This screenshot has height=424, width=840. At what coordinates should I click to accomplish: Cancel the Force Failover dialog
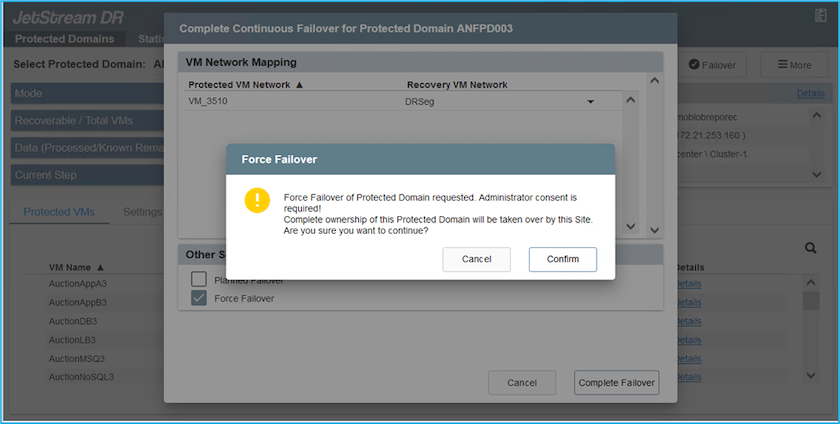point(476,259)
